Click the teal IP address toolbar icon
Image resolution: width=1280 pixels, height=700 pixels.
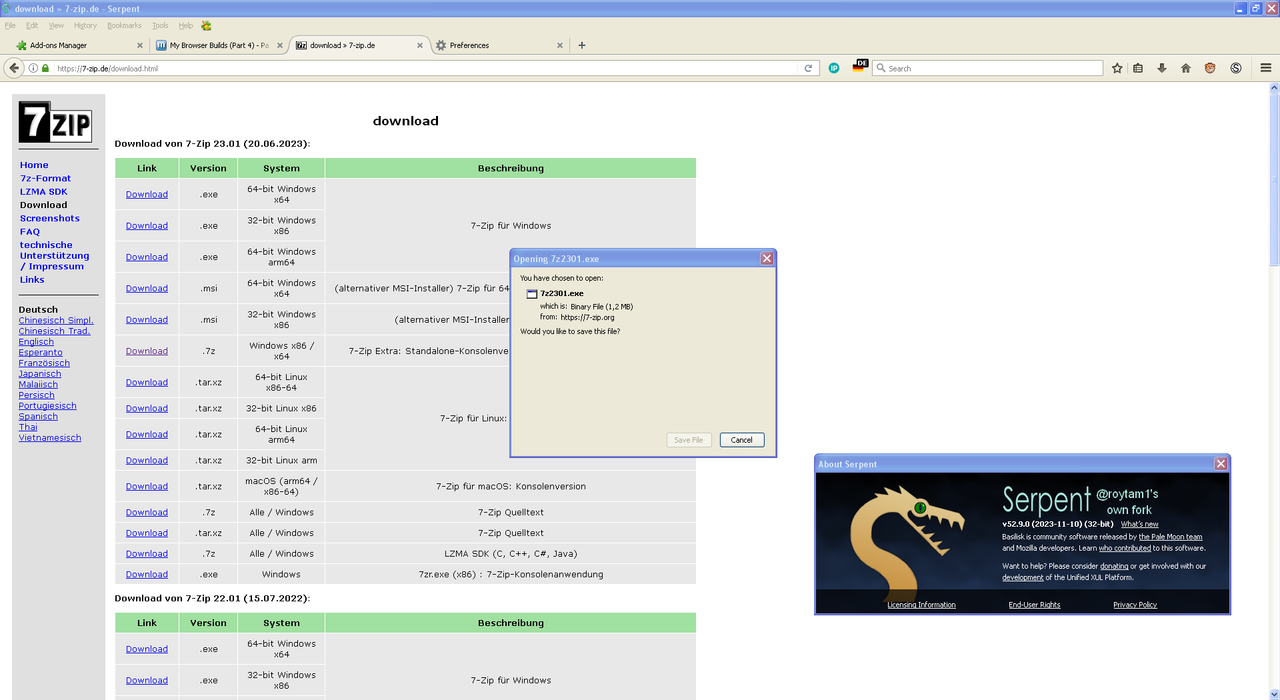click(834, 68)
